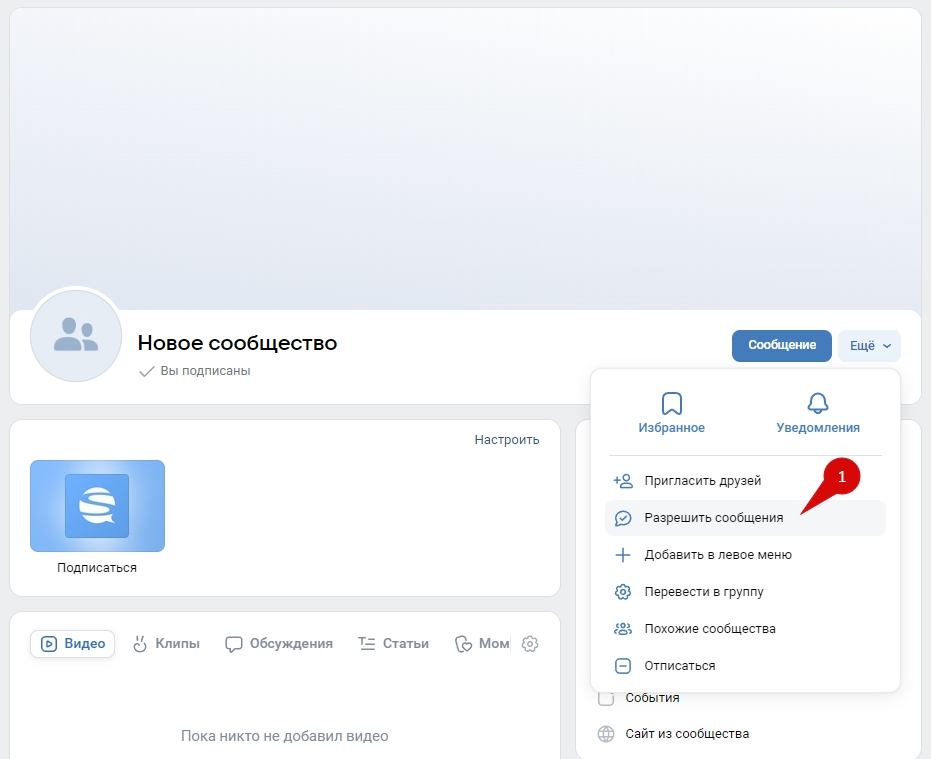931x759 pixels.
Task: Click the plus icon beside Добавить в левое меню
Action: point(623,555)
